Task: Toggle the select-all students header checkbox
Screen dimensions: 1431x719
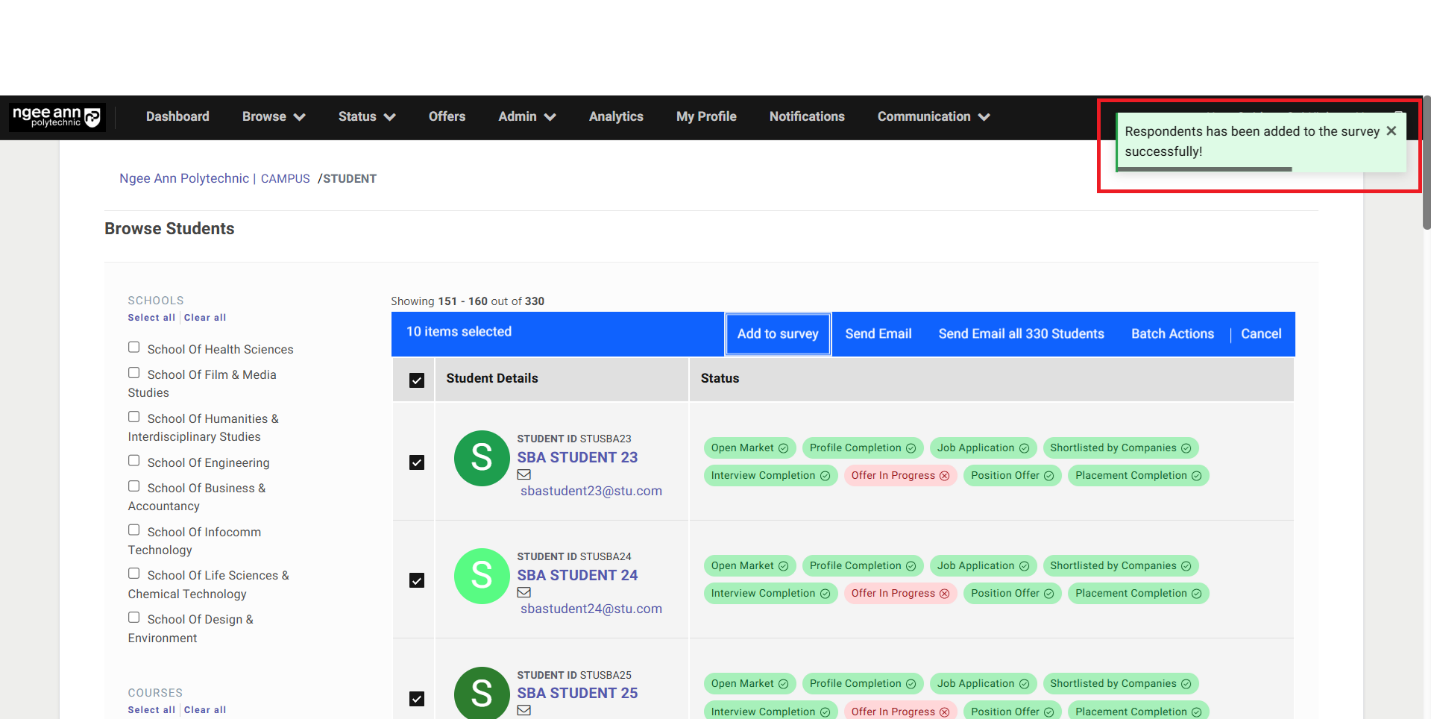Action: [417, 380]
